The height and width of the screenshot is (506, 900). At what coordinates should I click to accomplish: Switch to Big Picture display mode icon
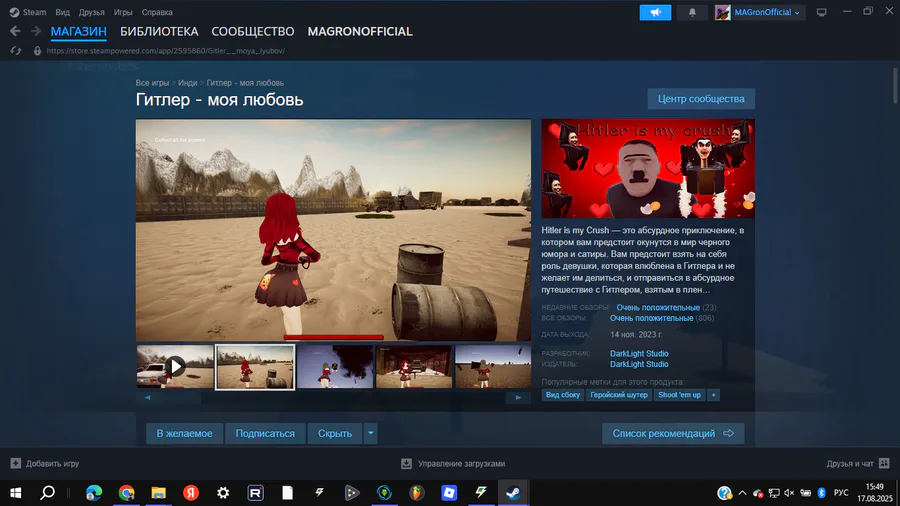[821, 12]
